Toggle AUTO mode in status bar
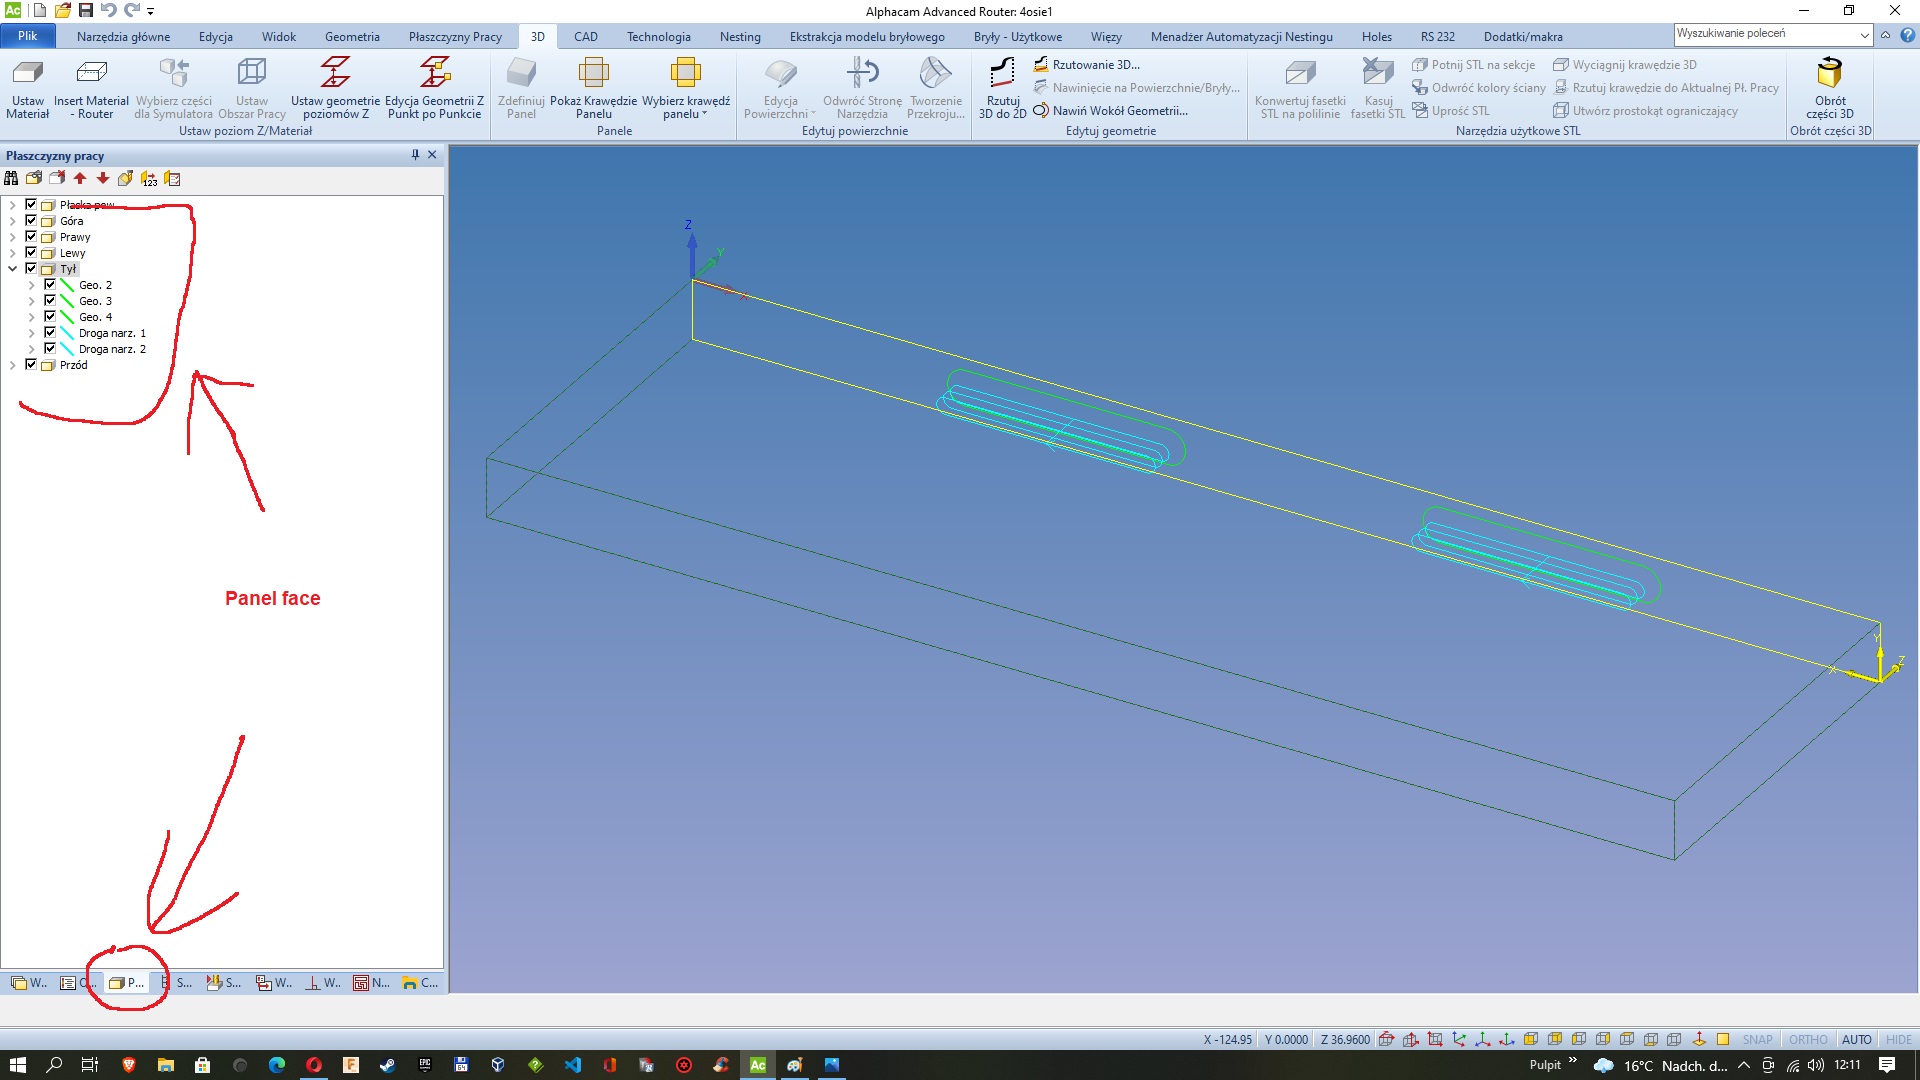 pos(1856,1040)
